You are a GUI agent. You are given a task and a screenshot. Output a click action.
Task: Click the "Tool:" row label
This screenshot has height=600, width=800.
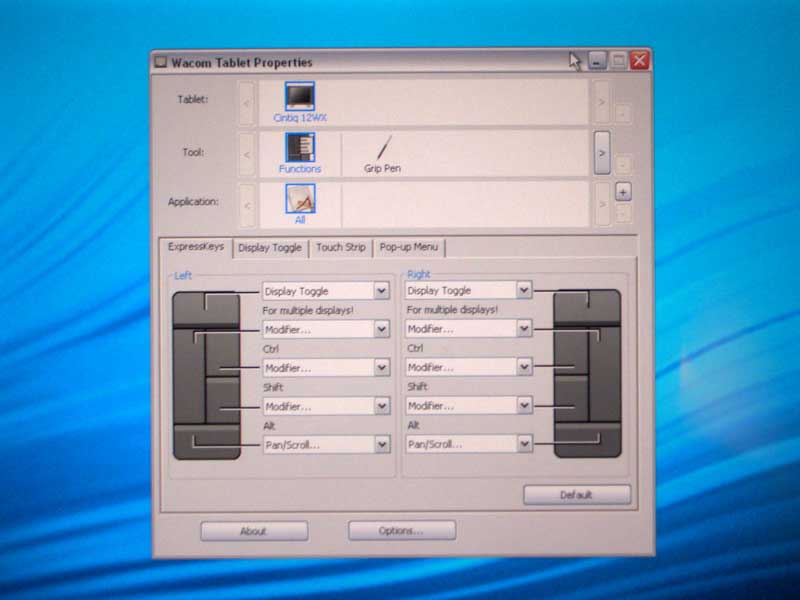[193, 152]
